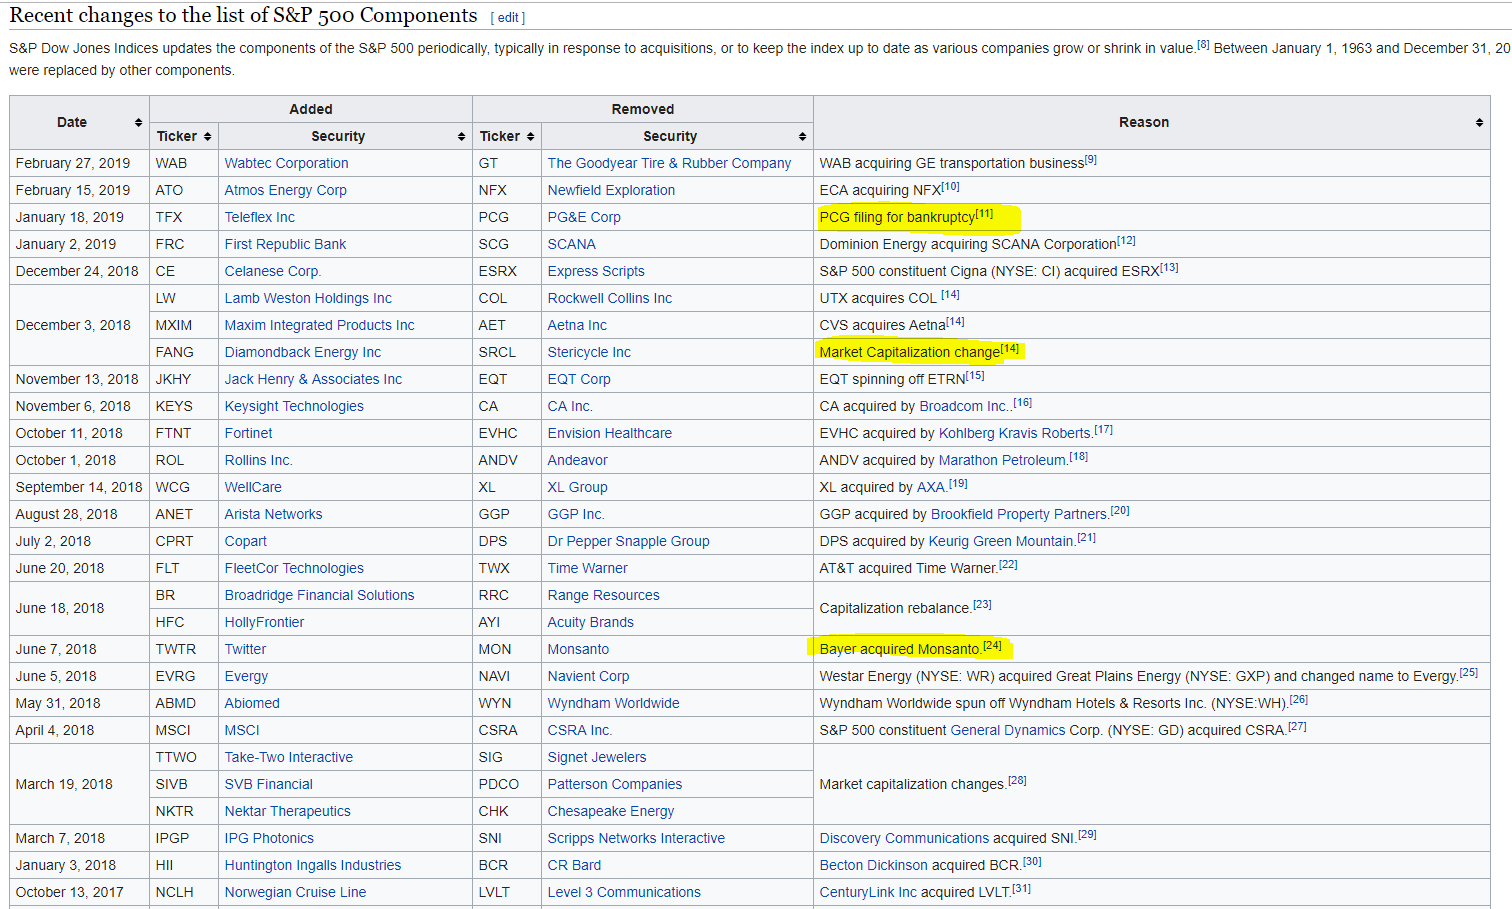Open the General Dynamics link
This screenshot has height=909, width=1512.
click(1008, 730)
